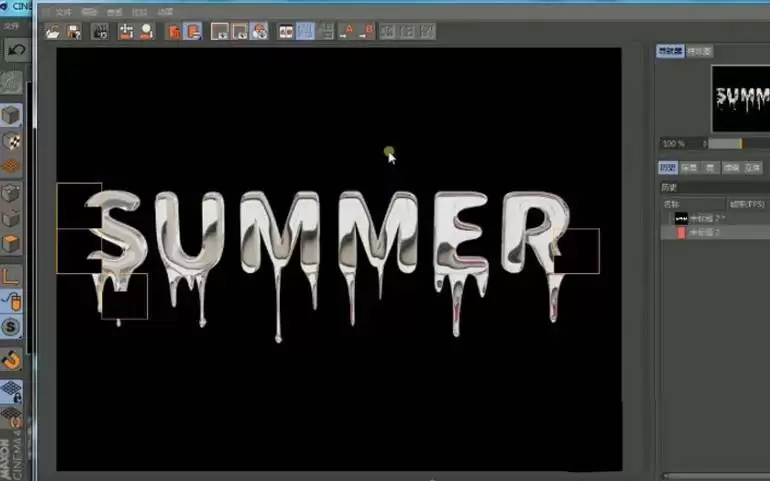This screenshot has width=770, height=481.
Task: Click the Navigator SUMMER preview thumbnail
Action: pos(741,98)
